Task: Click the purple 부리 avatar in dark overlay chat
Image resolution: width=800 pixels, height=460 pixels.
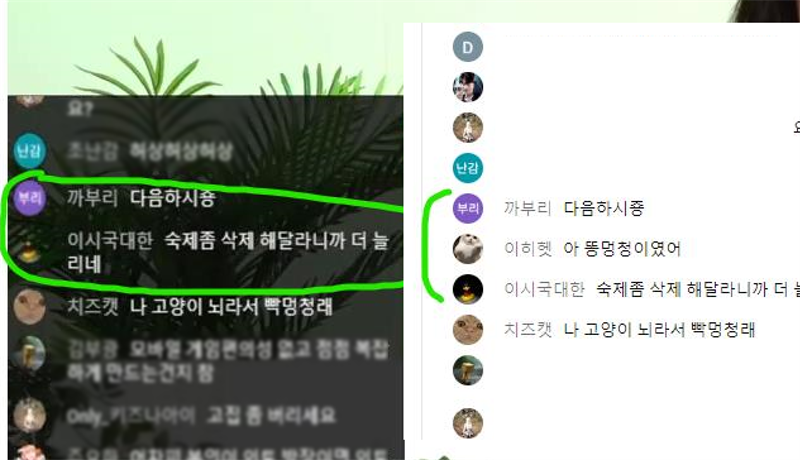Action: point(30,198)
